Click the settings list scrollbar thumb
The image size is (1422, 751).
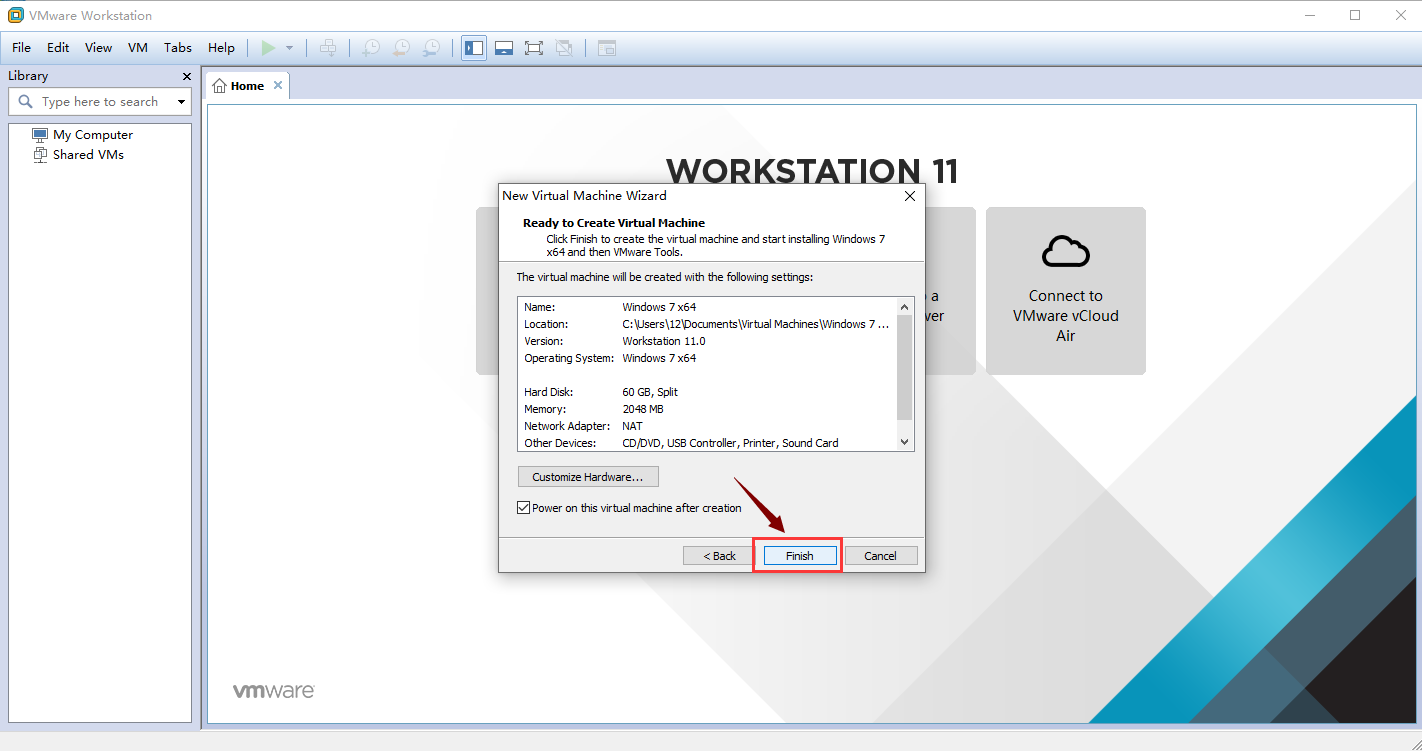click(905, 367)
